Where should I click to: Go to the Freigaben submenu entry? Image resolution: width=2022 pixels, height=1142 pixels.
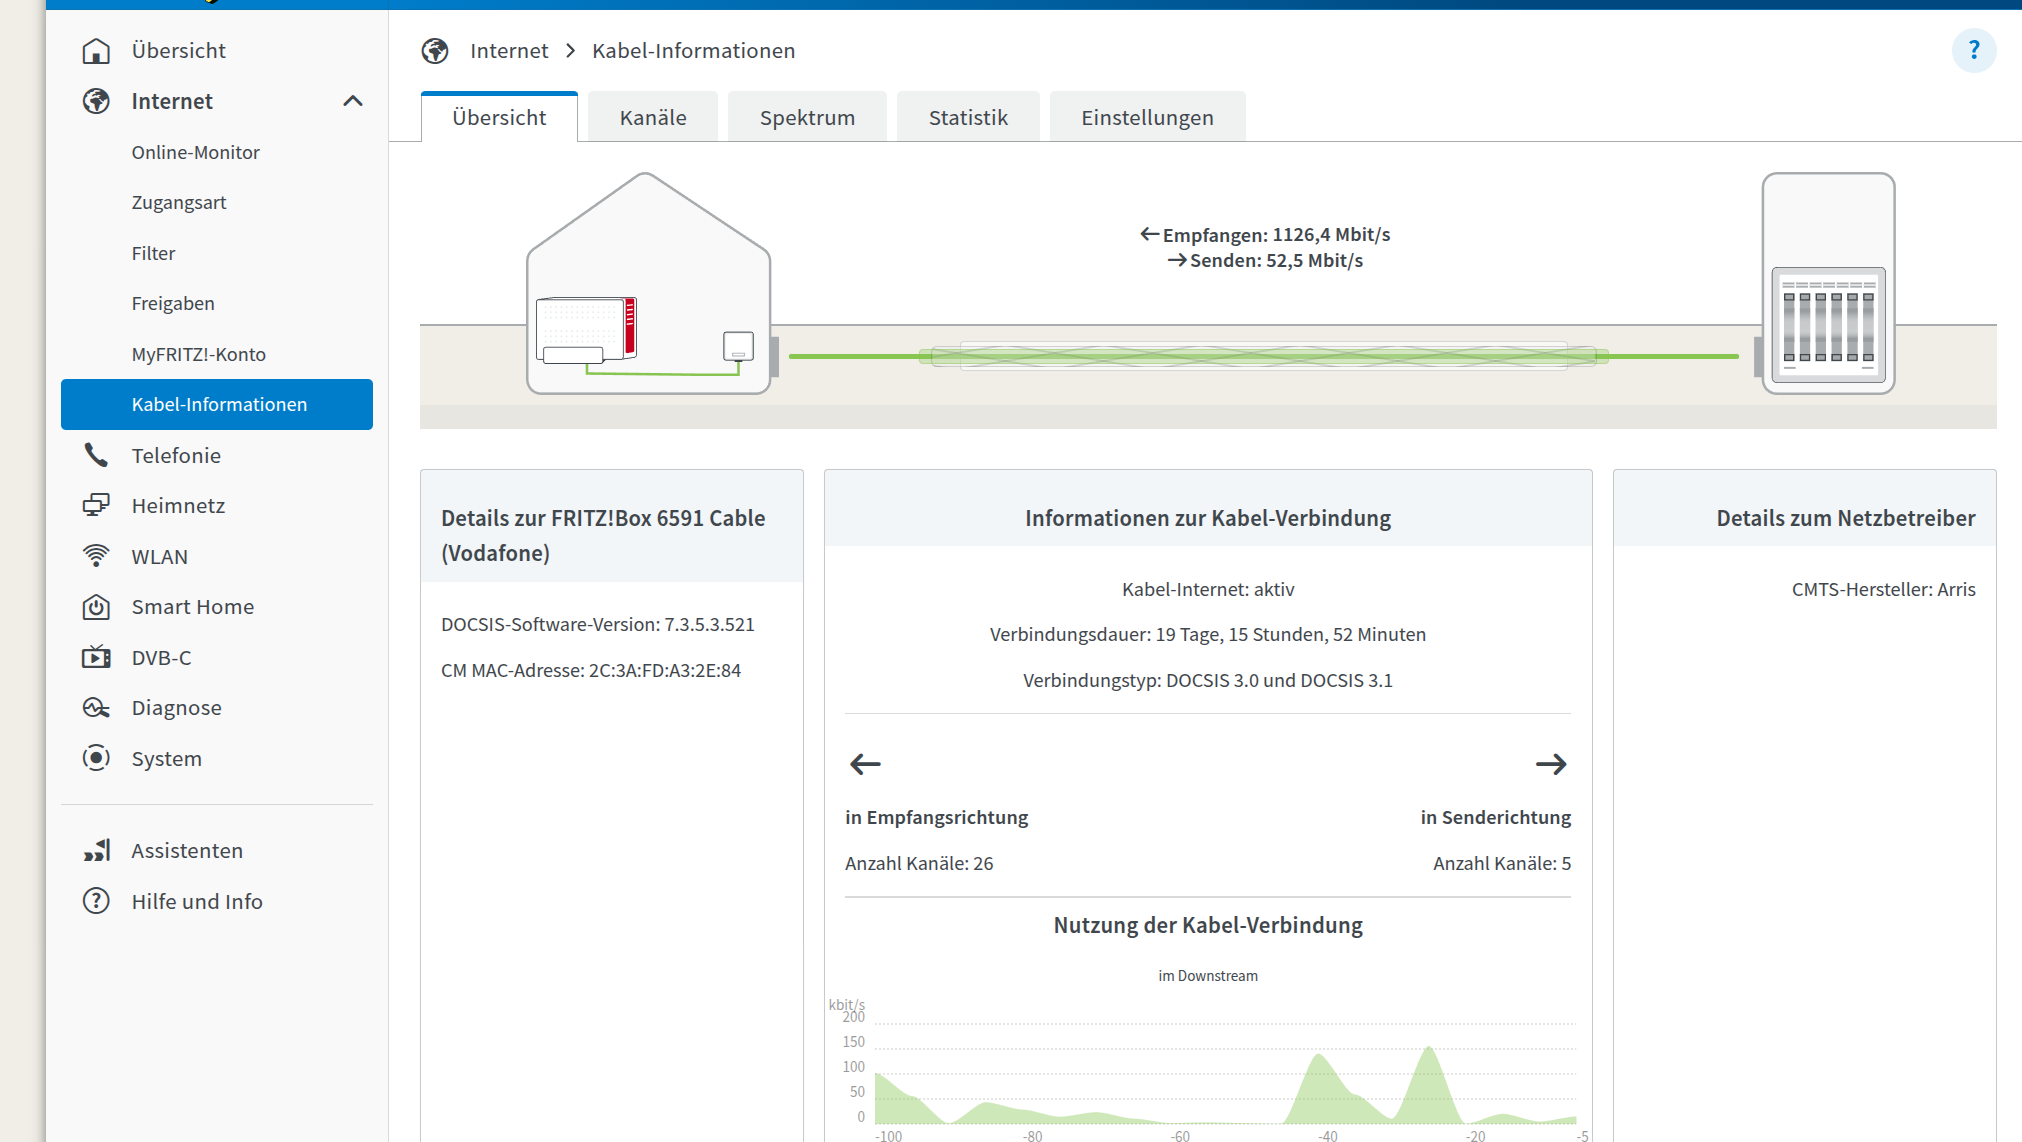point(173,303)
